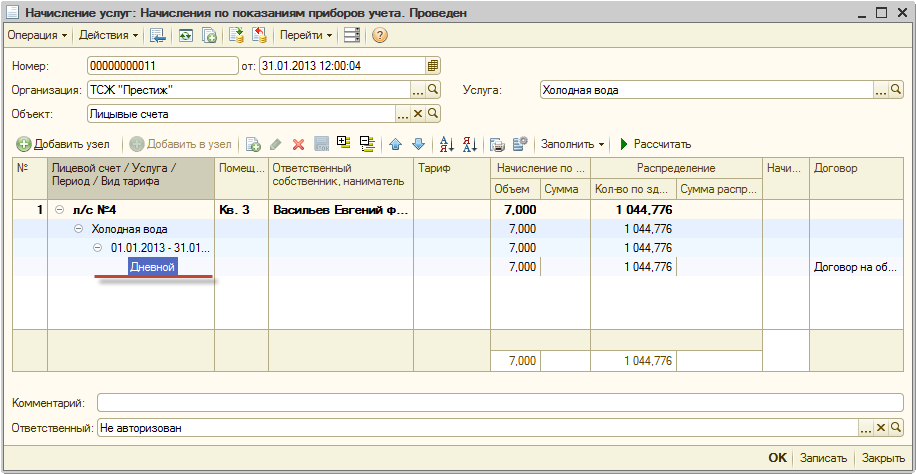
Task: Collapse the 01.01.2013 - 31.01 period node
Action: tap(98, 248)
